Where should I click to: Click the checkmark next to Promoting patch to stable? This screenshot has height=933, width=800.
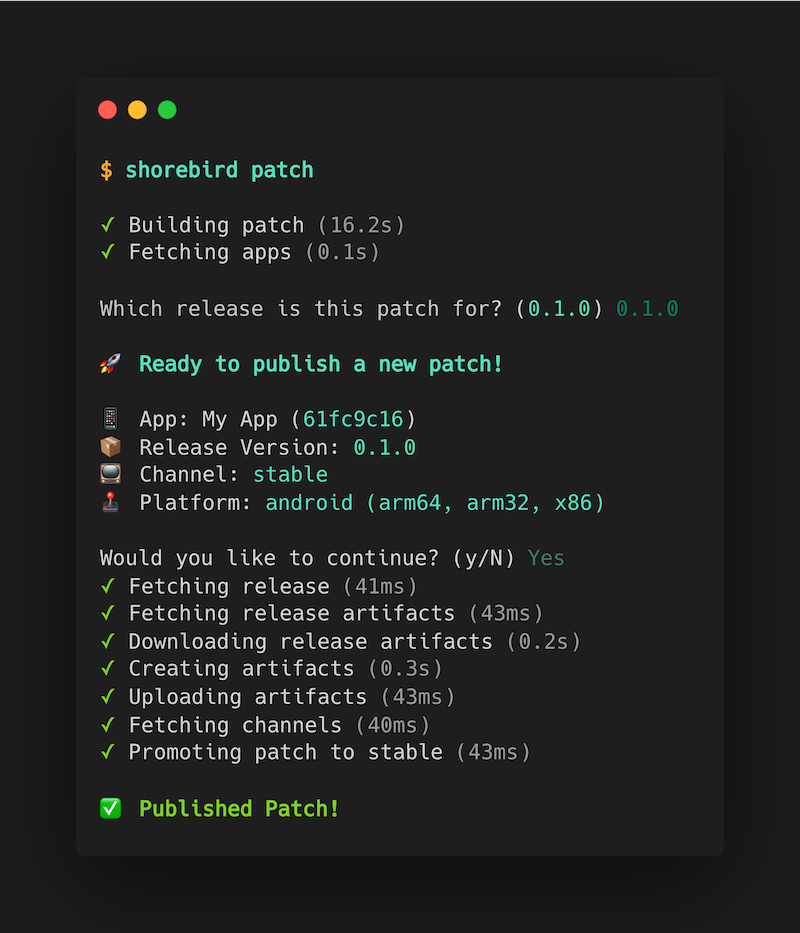(107, 752)
